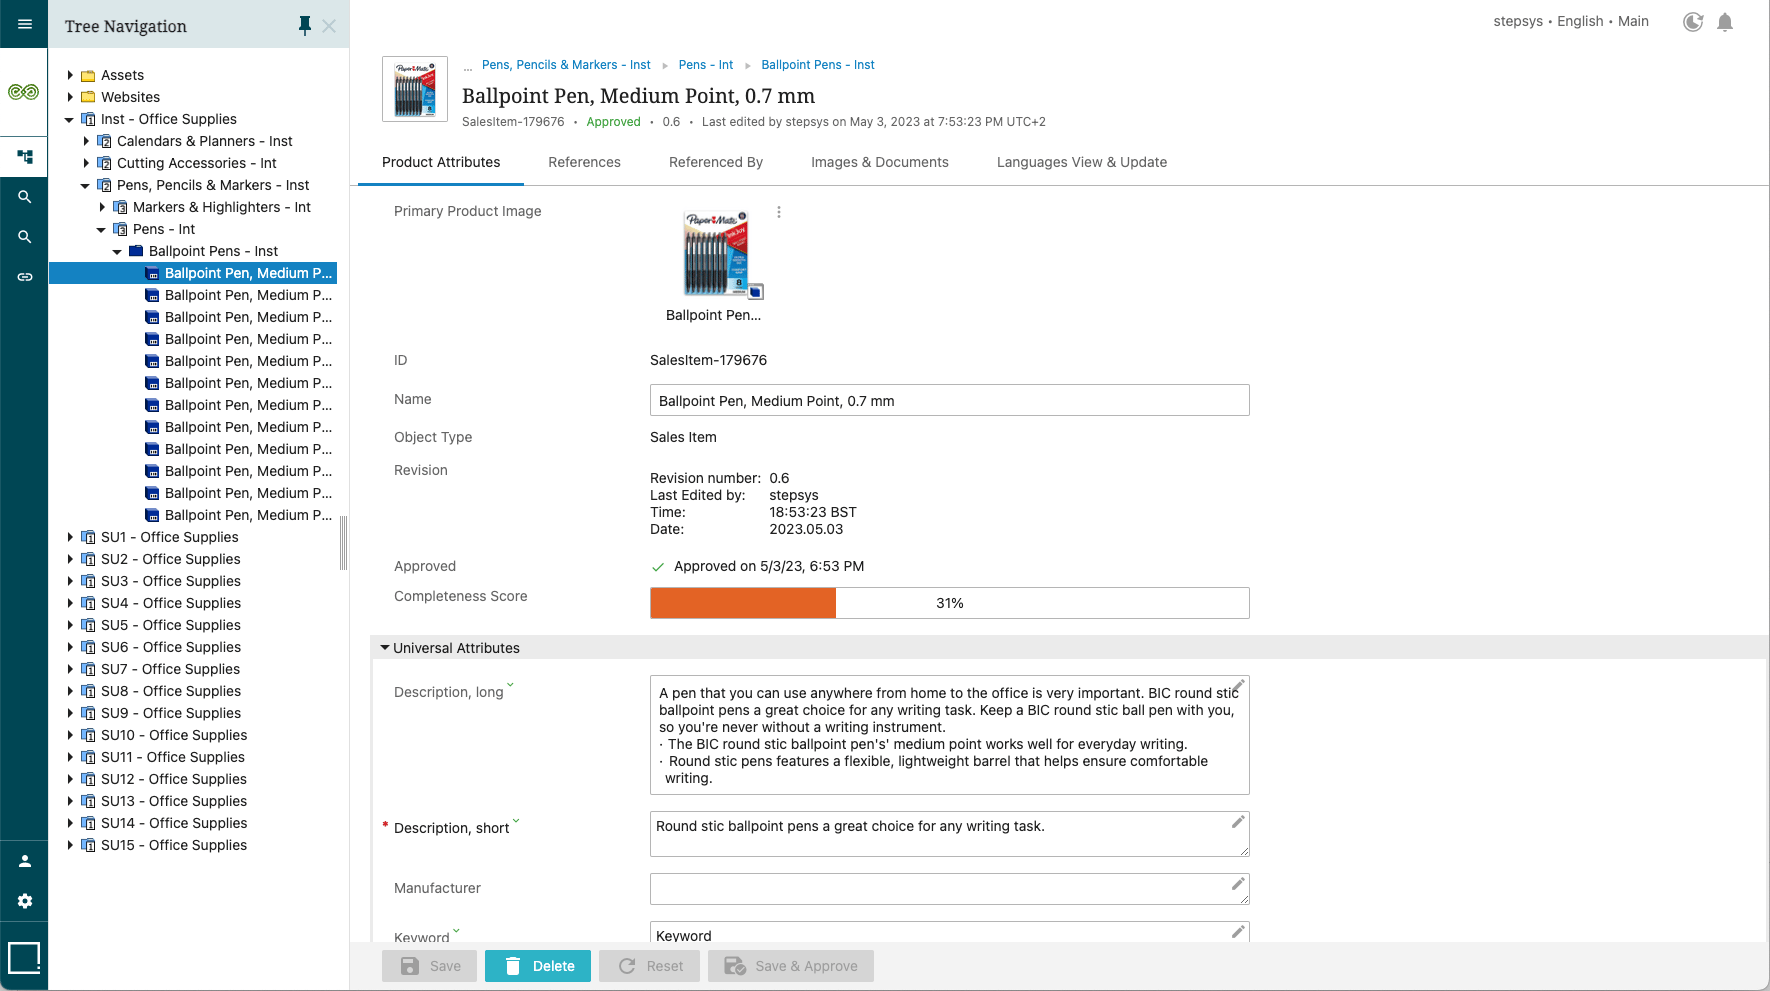Screen dimensions: 1770x991
Task: Click breadcrumb ellipsis for hidden path
Action: [467, 66]
